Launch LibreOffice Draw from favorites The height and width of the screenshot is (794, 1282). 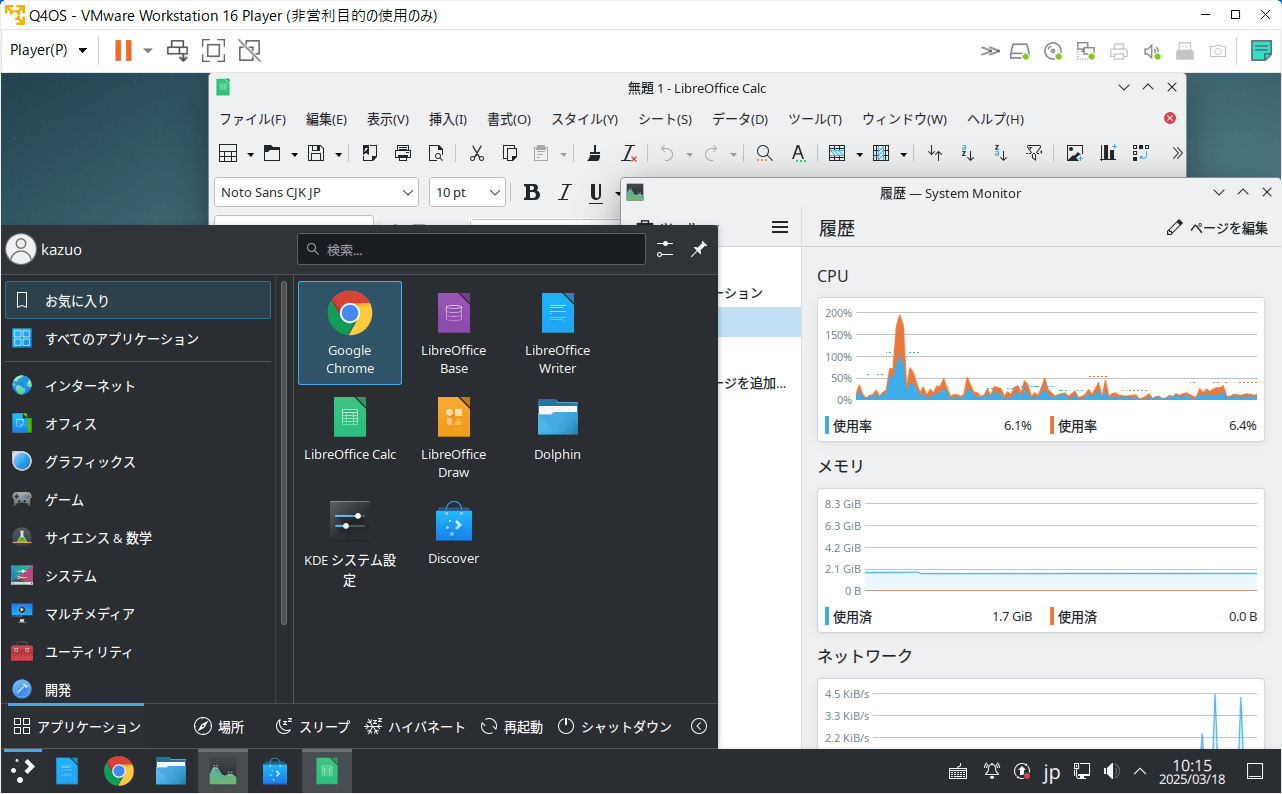[454, 437]
